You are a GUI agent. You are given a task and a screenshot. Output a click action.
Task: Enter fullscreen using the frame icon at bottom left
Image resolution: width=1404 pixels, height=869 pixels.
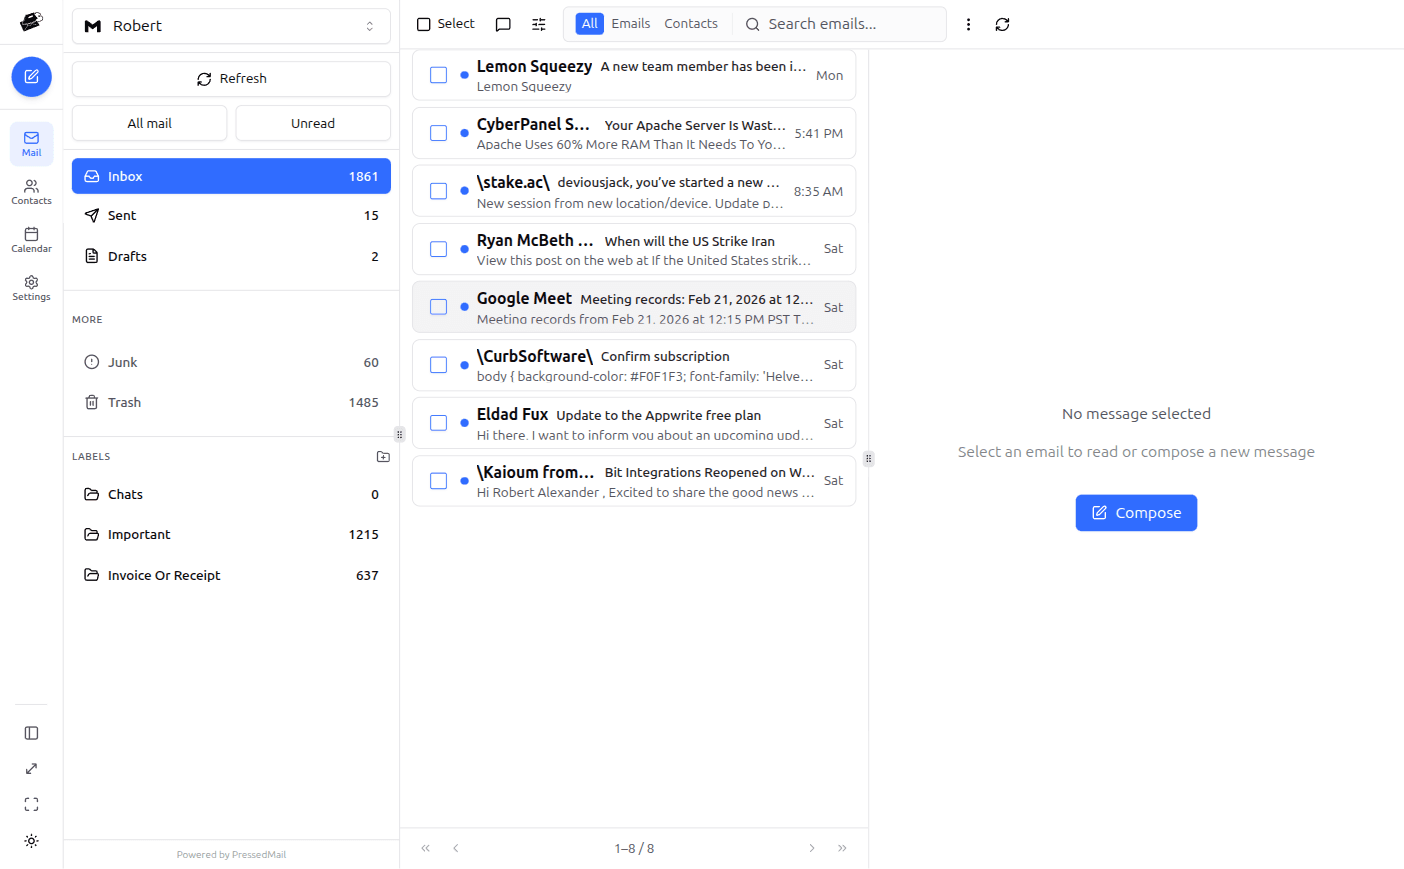31,804
